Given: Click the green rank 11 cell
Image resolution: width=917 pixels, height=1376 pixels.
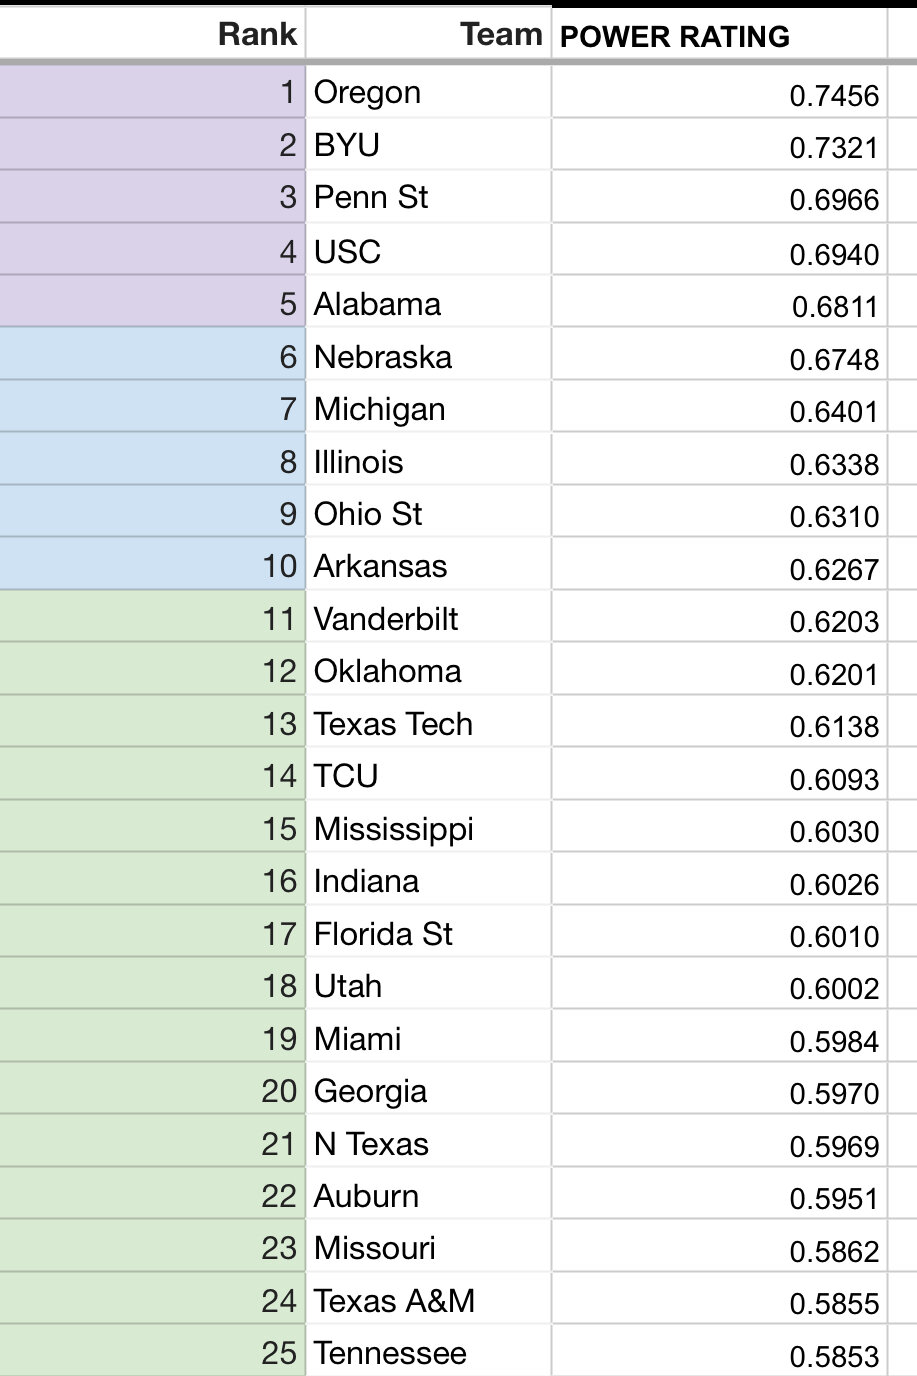Looking at the screenshot, I should point(152,617).
